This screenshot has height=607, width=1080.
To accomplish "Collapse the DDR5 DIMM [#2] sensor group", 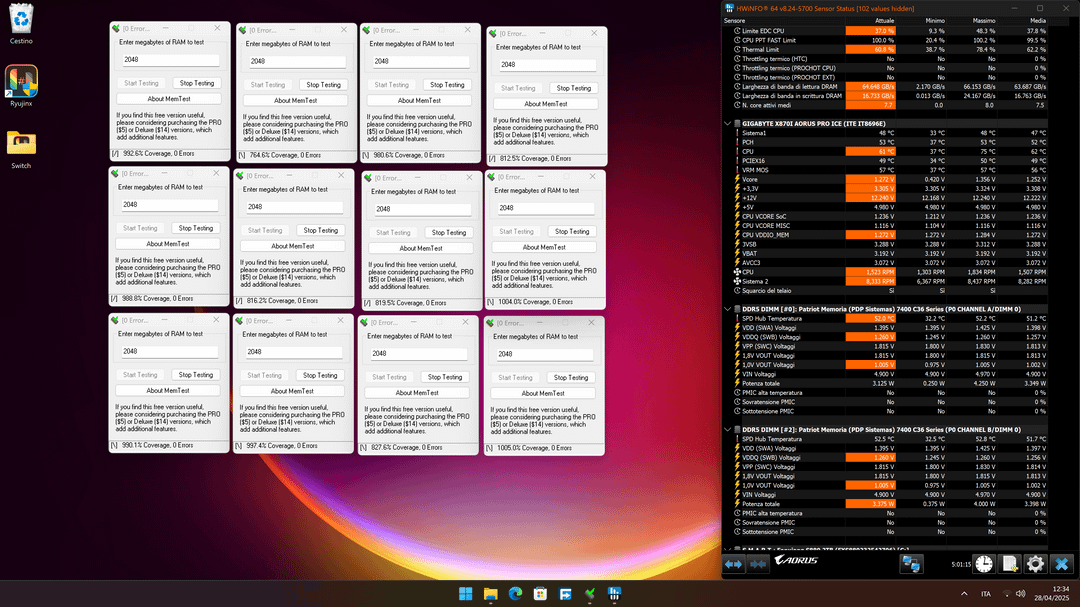I will point(727,430).
